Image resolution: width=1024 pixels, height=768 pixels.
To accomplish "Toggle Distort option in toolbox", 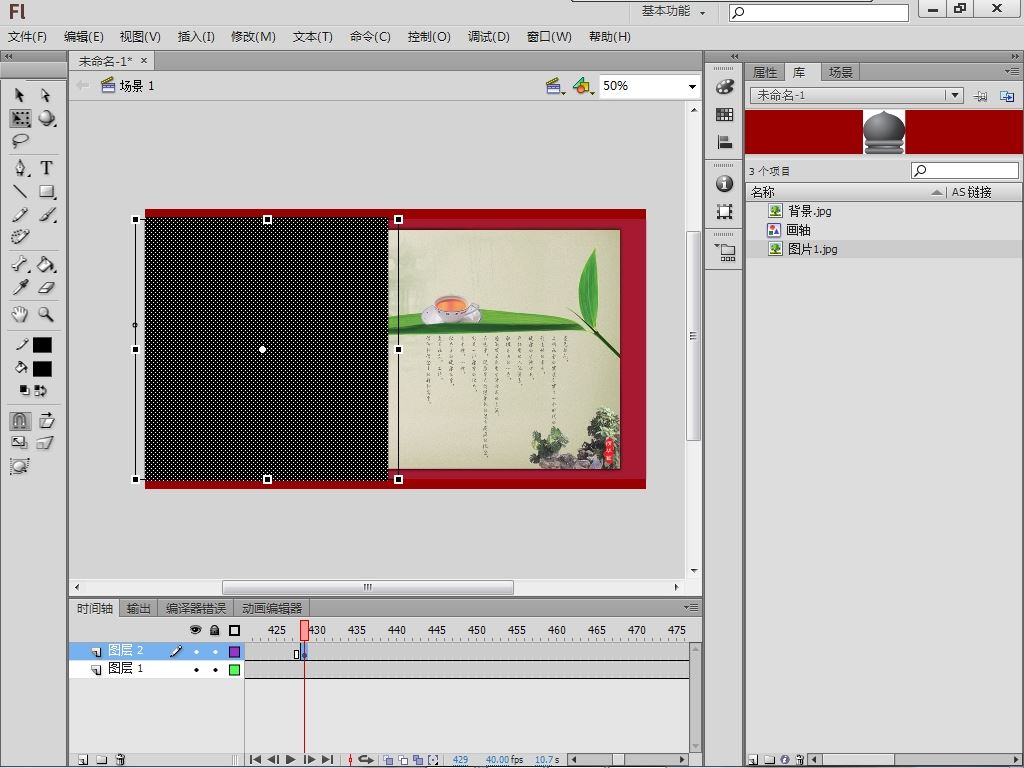I will coord(45,443).
